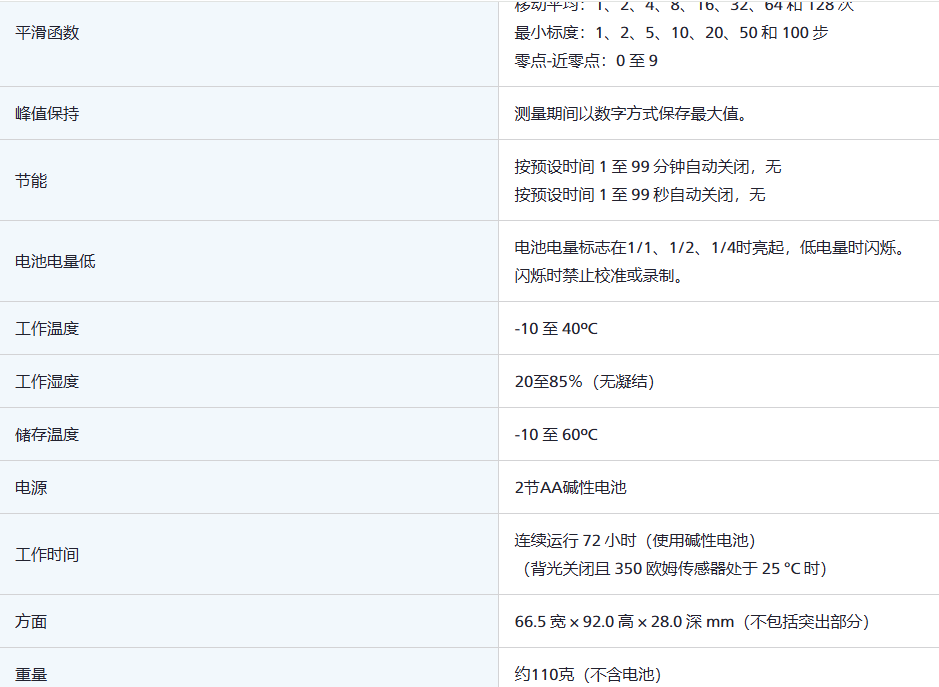
Task: Click the 闪烁时禁止校准或录制 text
Action: pyautogui.click(x=599, y=276)
